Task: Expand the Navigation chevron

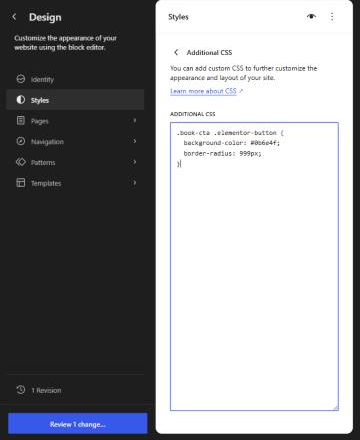Action: pos(135,141)
